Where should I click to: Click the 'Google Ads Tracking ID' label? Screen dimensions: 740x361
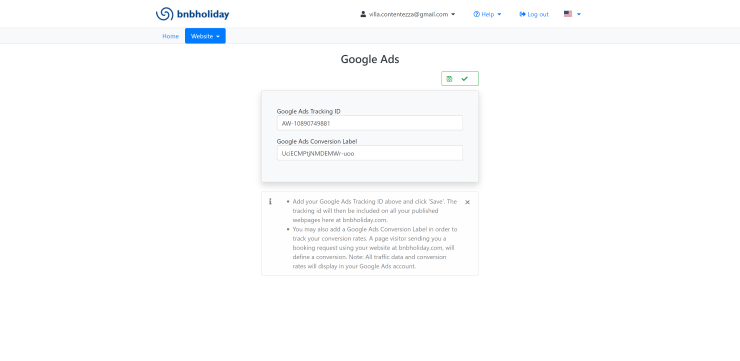click(x=309, y=111)
